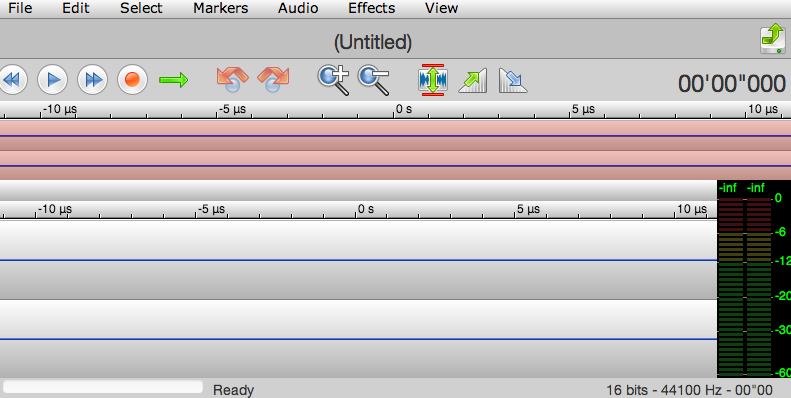The image size is (791, 398).
Task: Click the upper channel of the main waveform
Action: pos(358,260)
